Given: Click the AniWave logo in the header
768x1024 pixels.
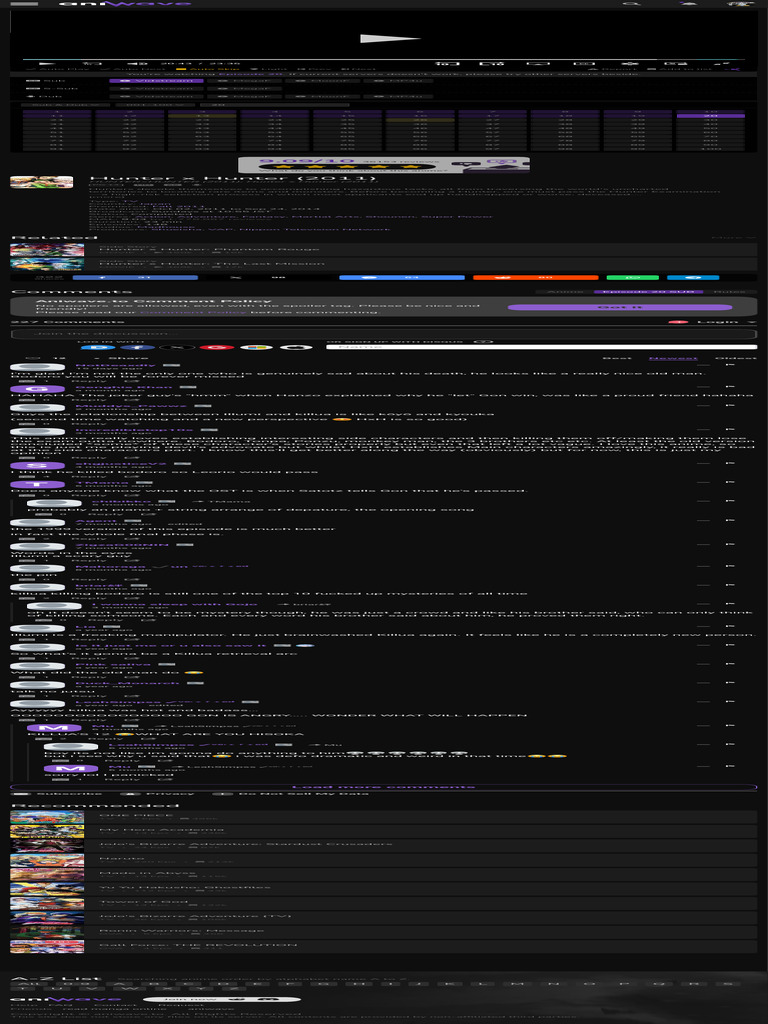Looking at the screenshot, I should click(125, 3).
